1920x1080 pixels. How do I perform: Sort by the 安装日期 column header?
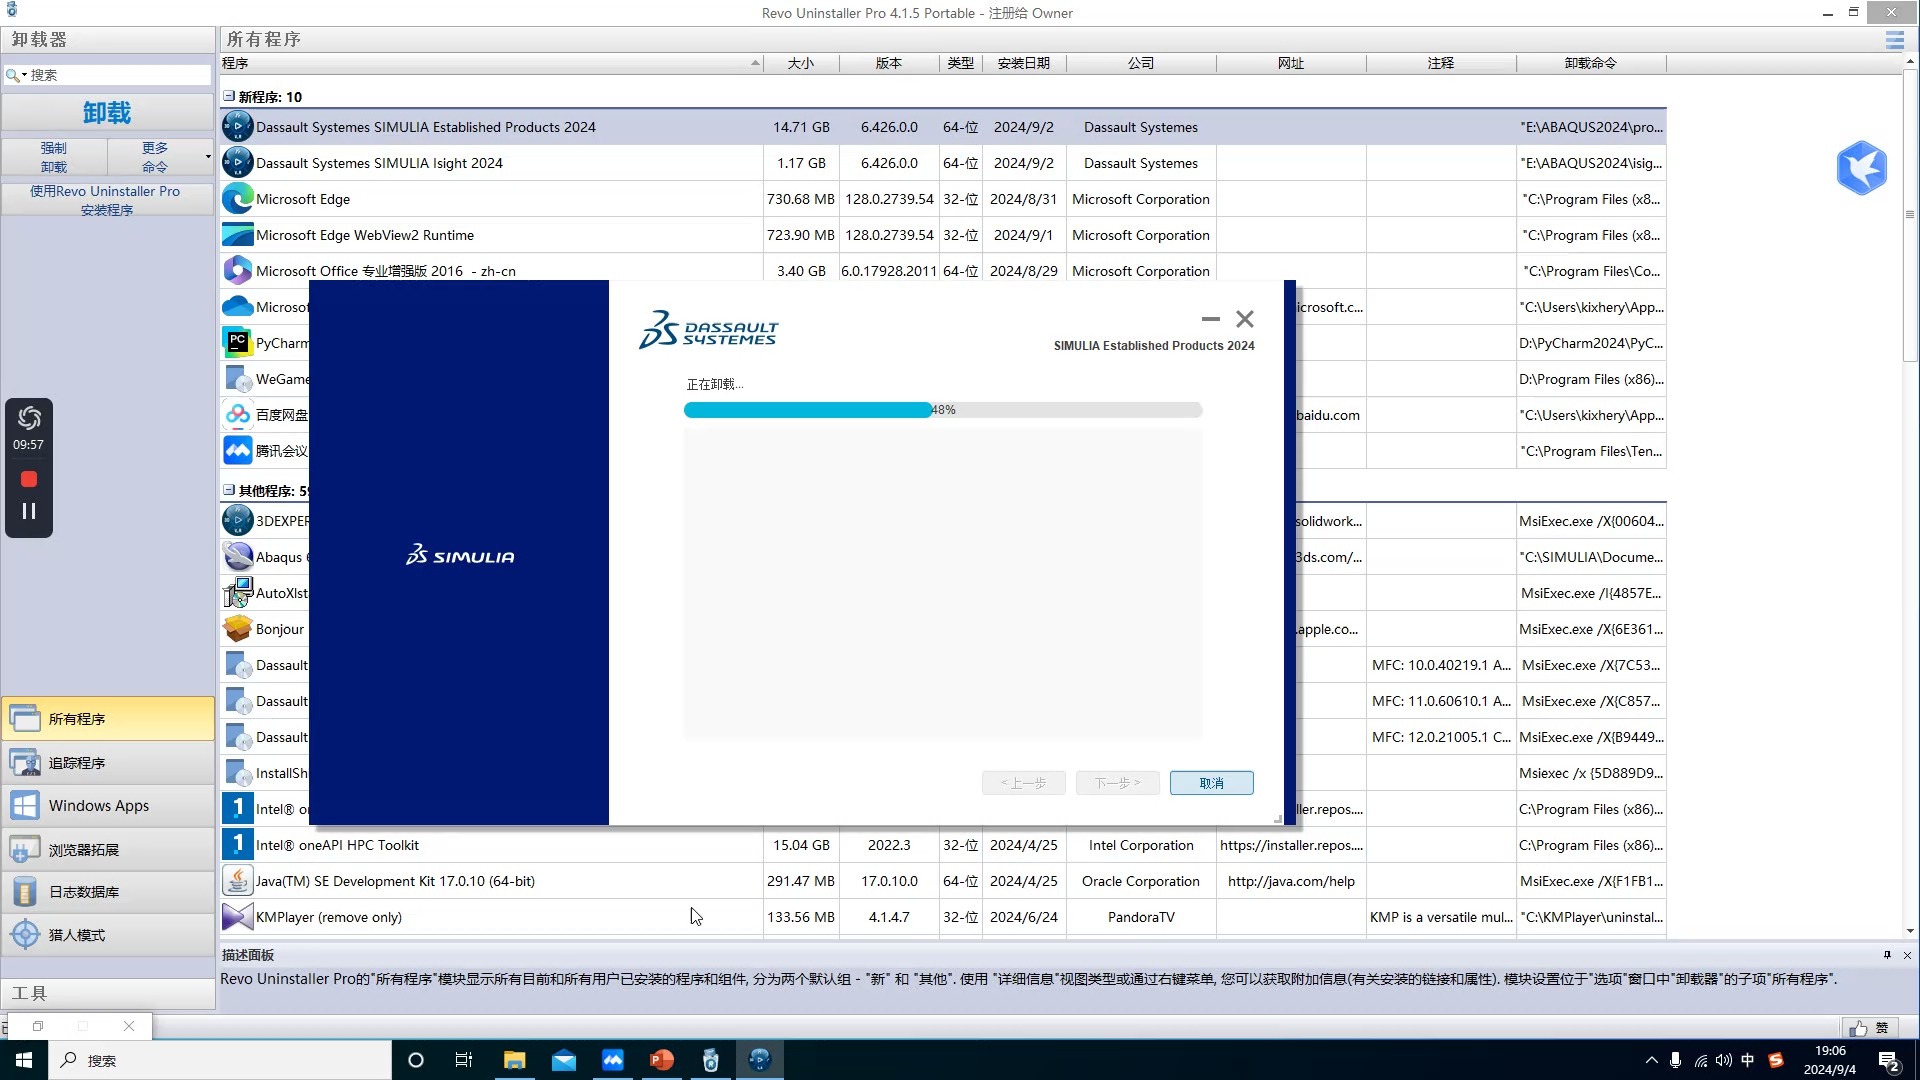(1024, 63)
